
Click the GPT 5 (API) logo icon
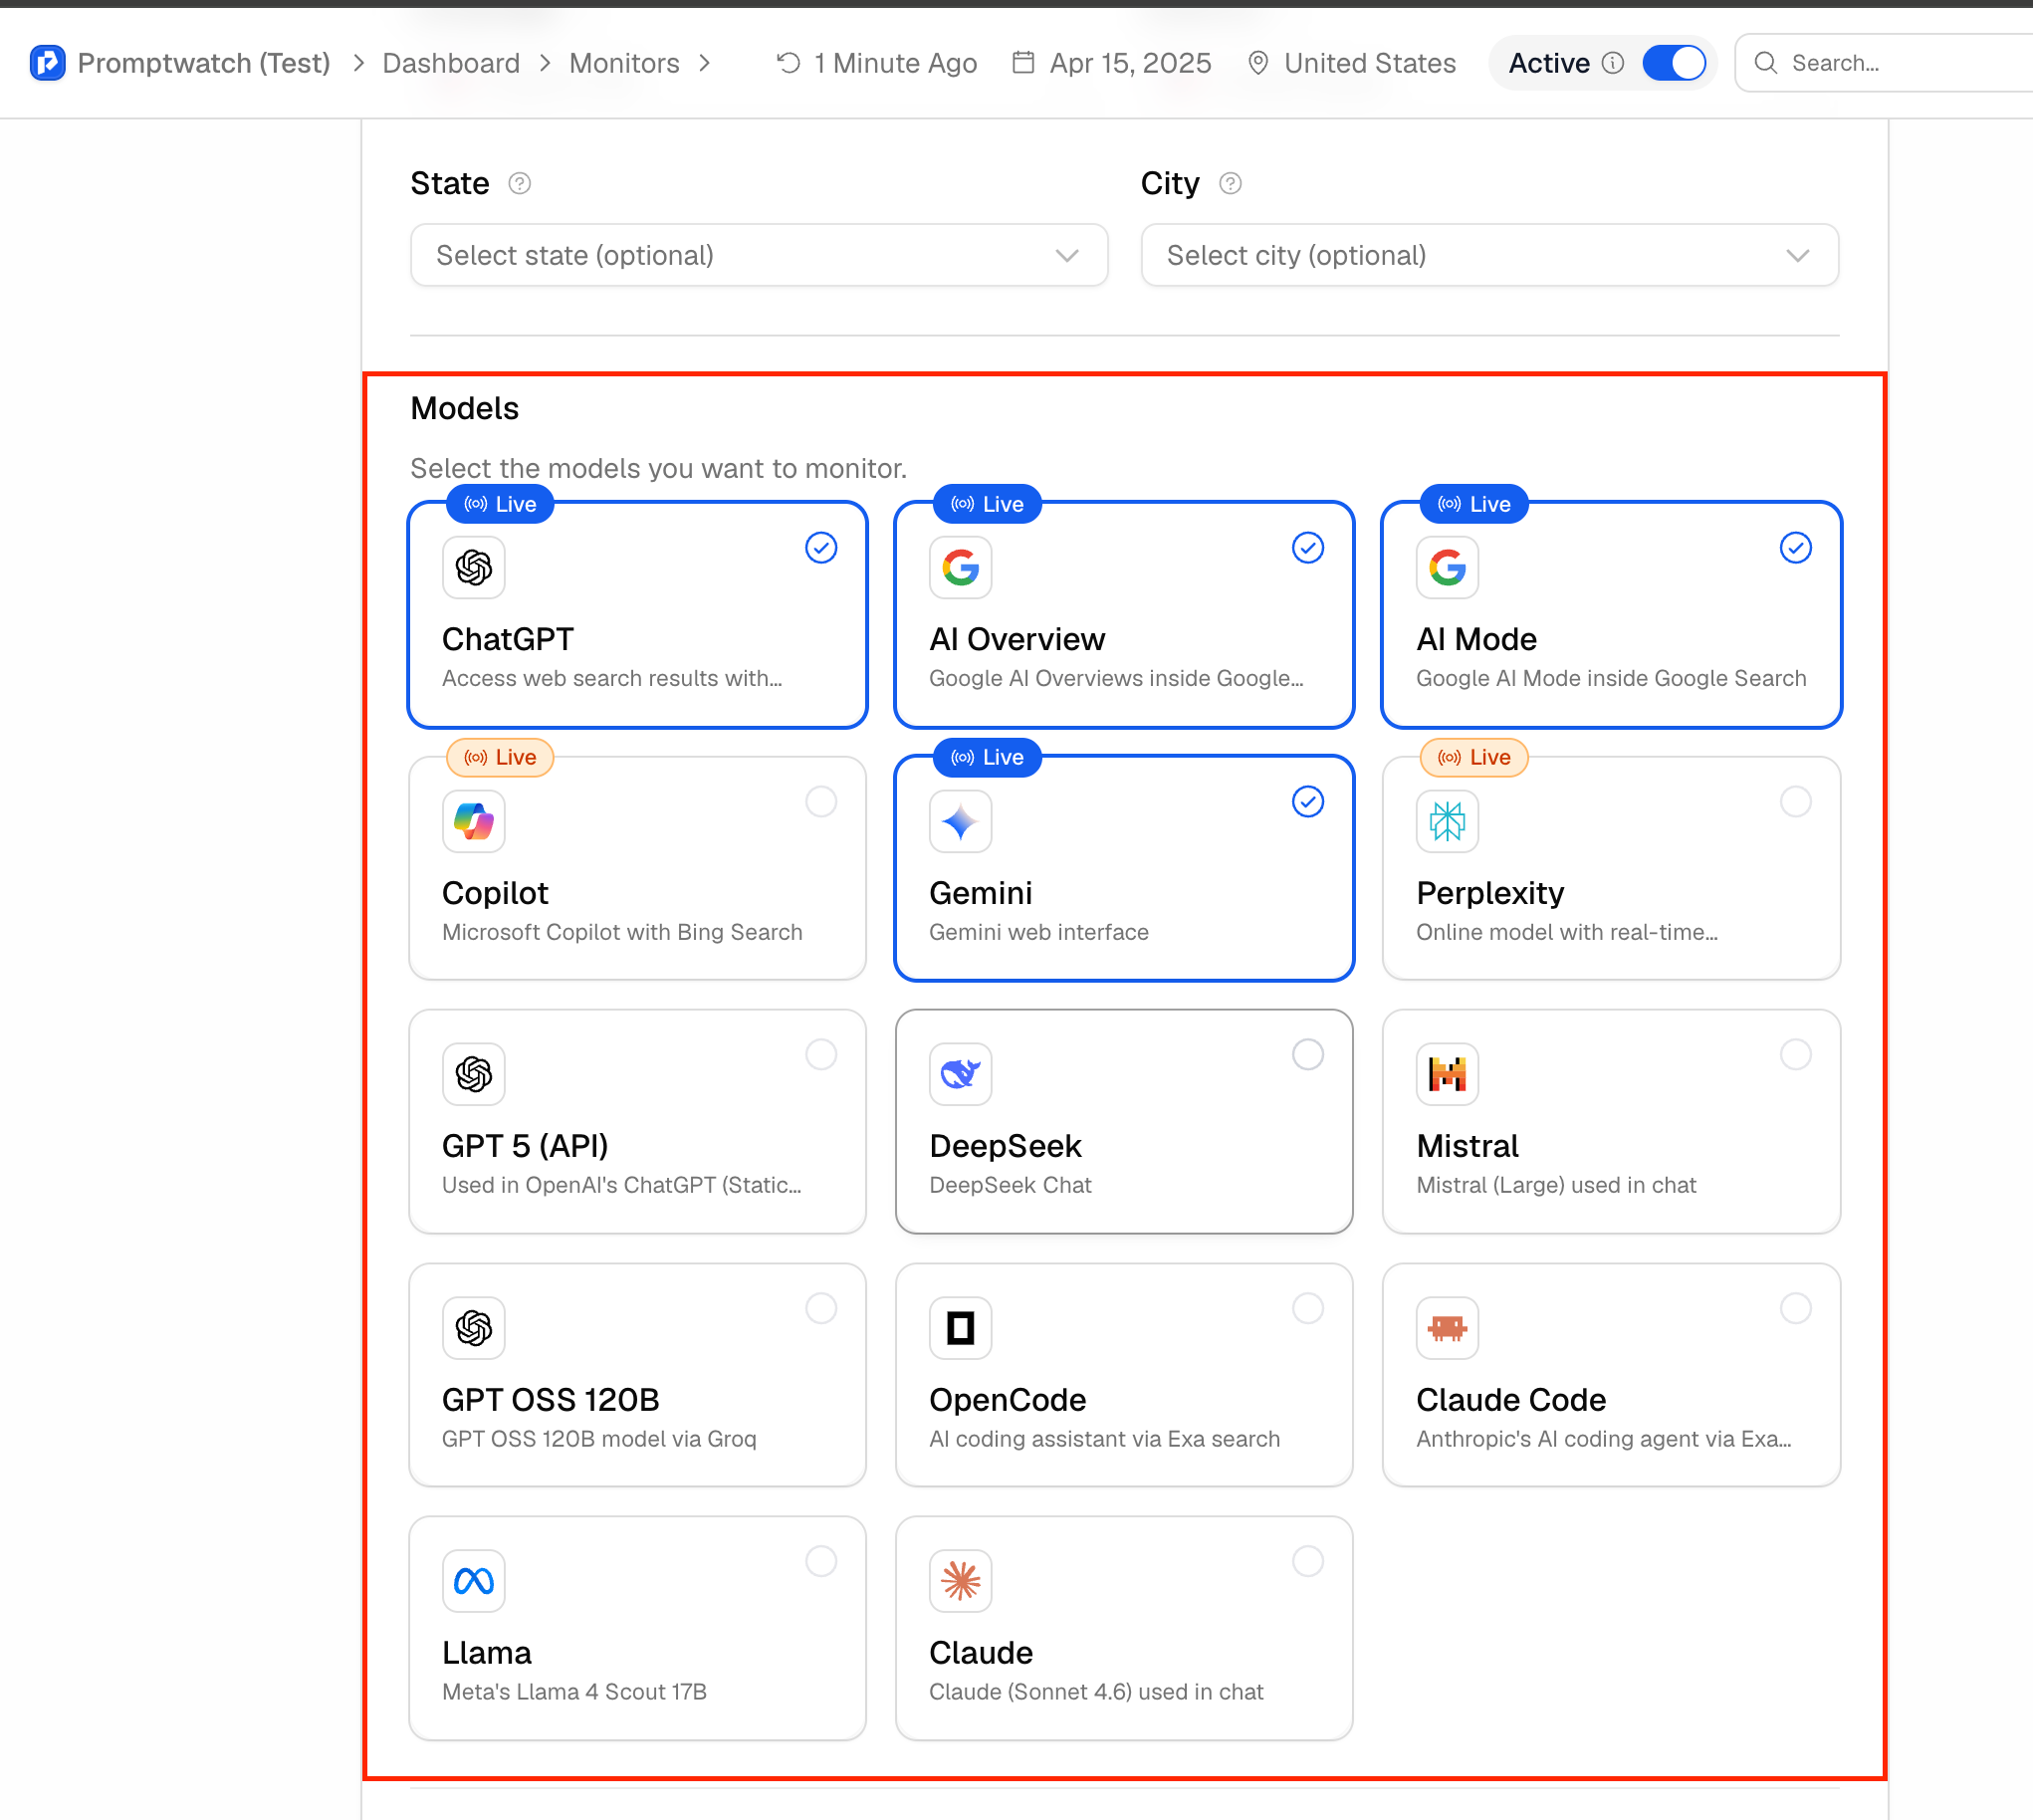coord(474,1075)
